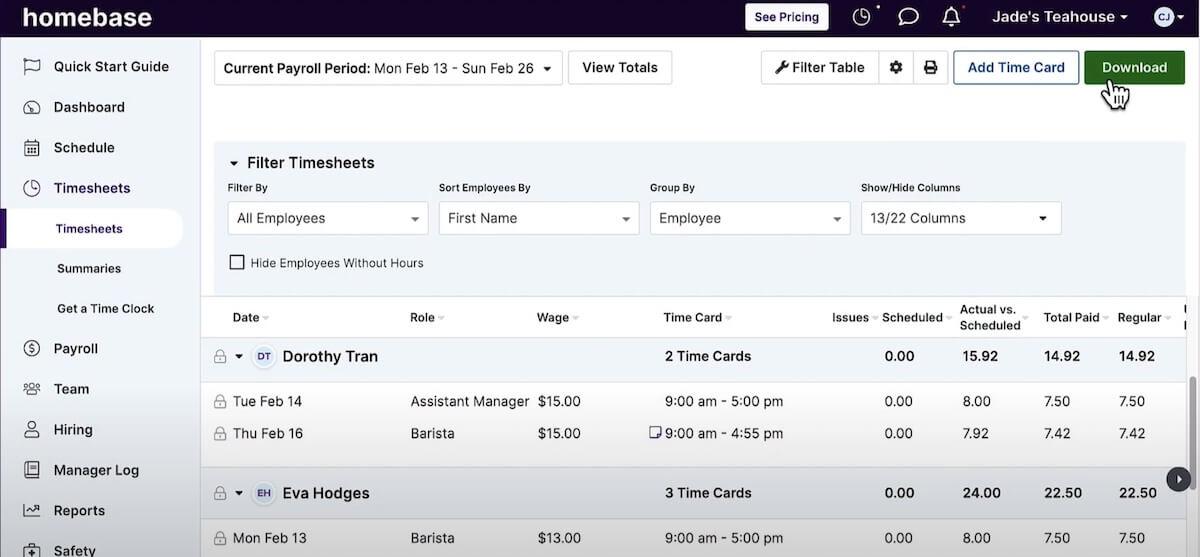Open the notifications bell
The image size is (1200, 557).
pos(951,17)
